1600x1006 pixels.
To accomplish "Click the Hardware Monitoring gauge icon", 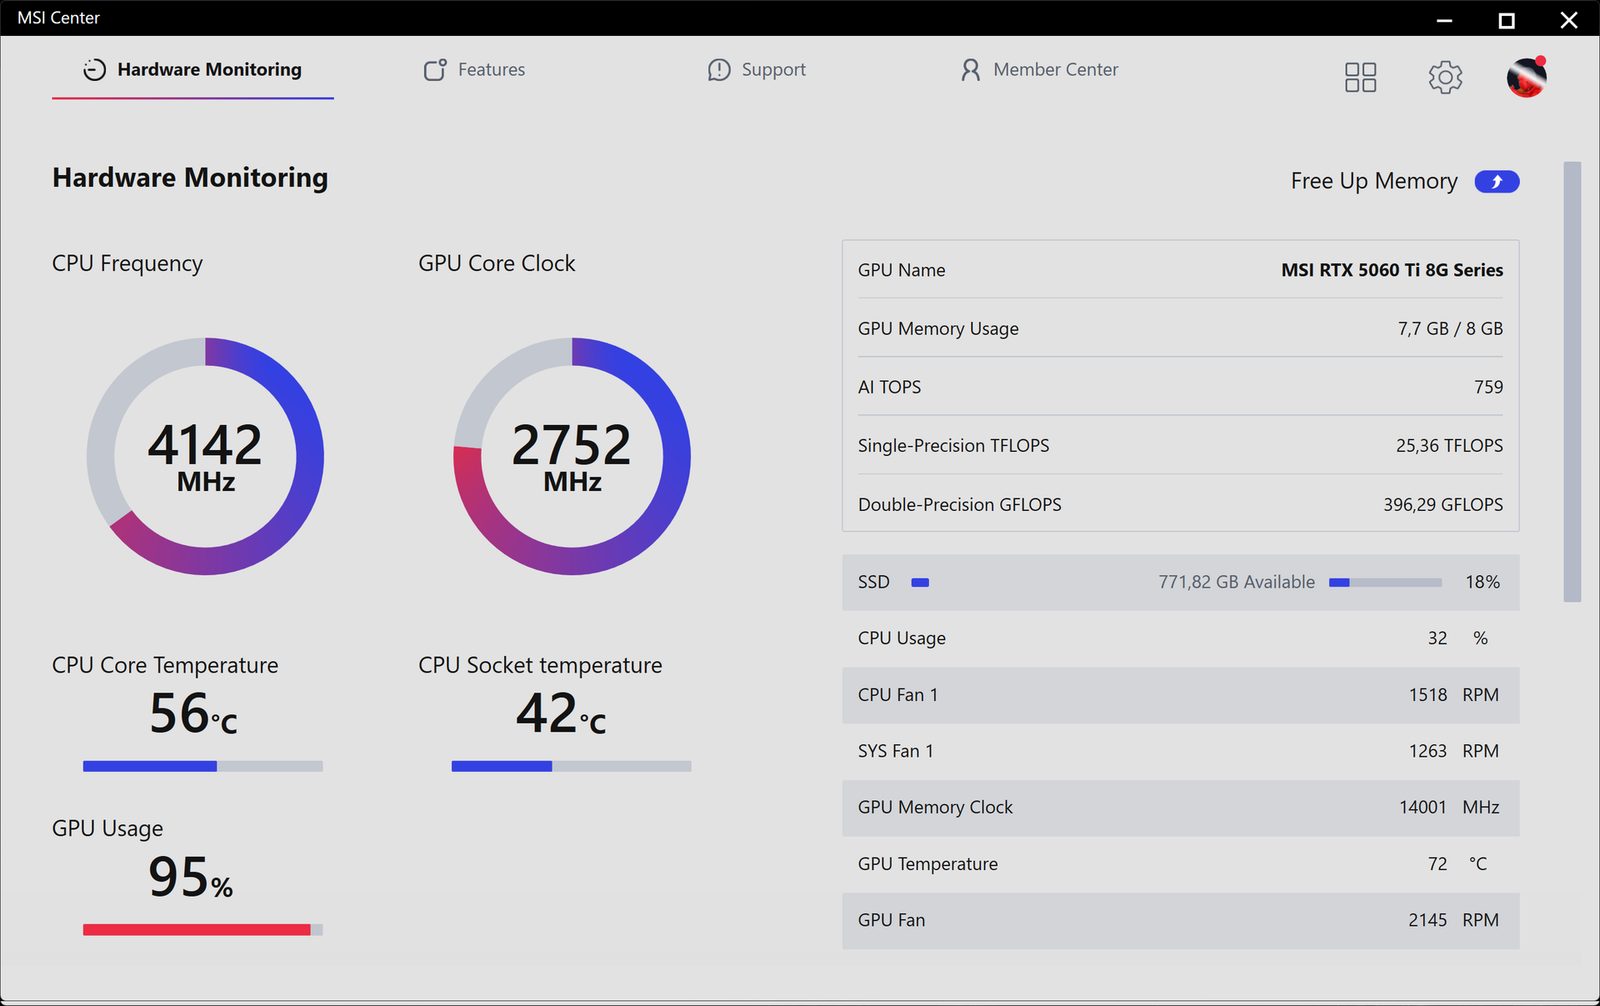I will (x=94, y=70).
